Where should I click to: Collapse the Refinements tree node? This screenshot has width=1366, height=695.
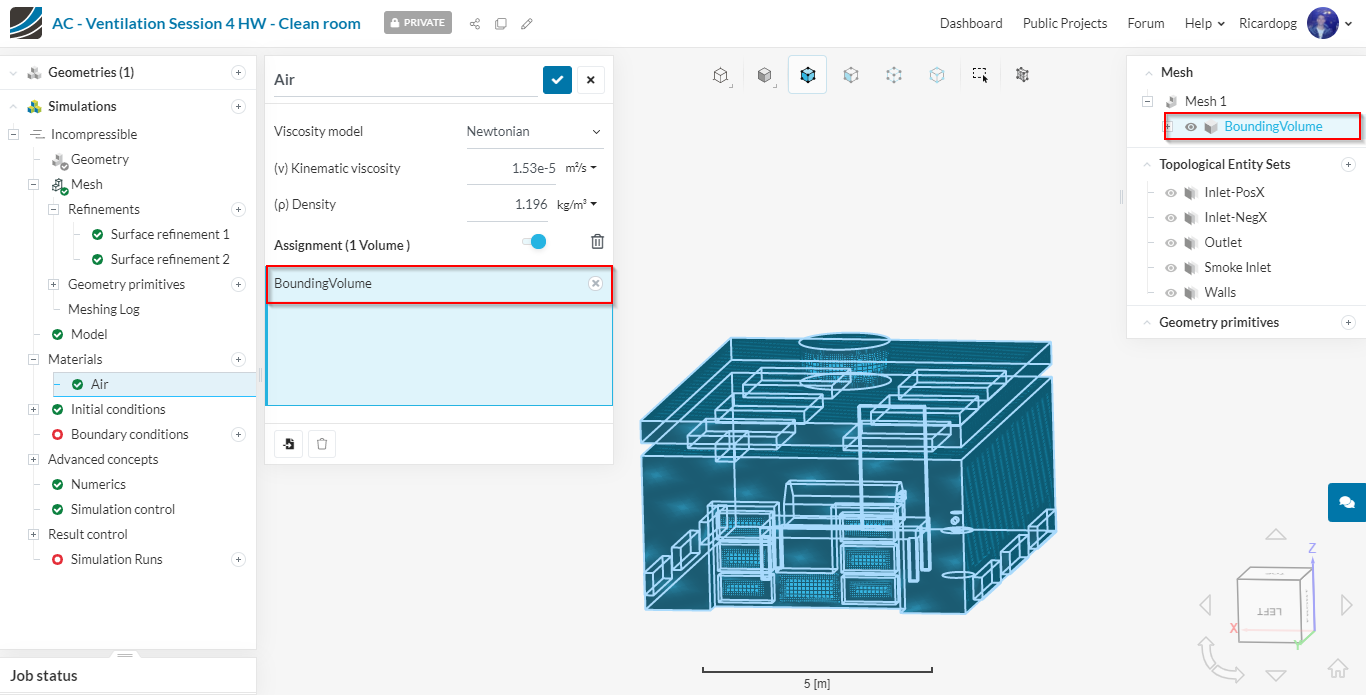click(x=54, y=210)
